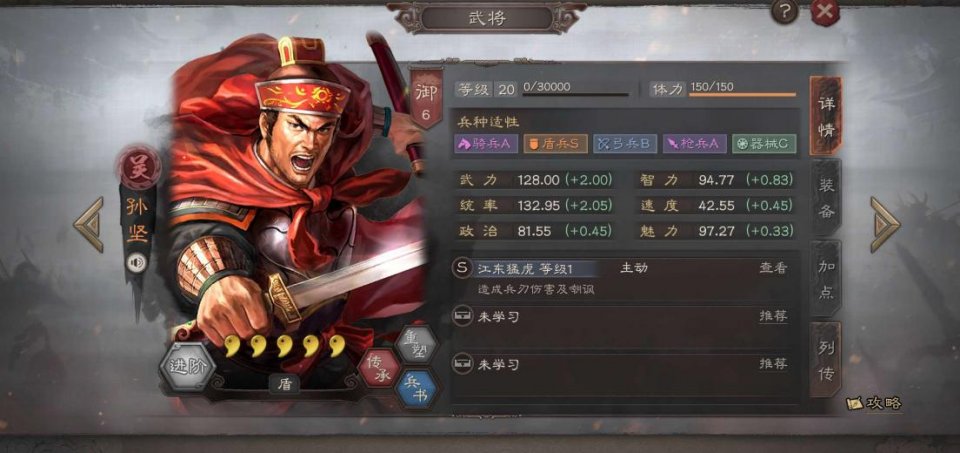Go to the previous general arrow
The image size is (960, 453).
click(89, 225)
